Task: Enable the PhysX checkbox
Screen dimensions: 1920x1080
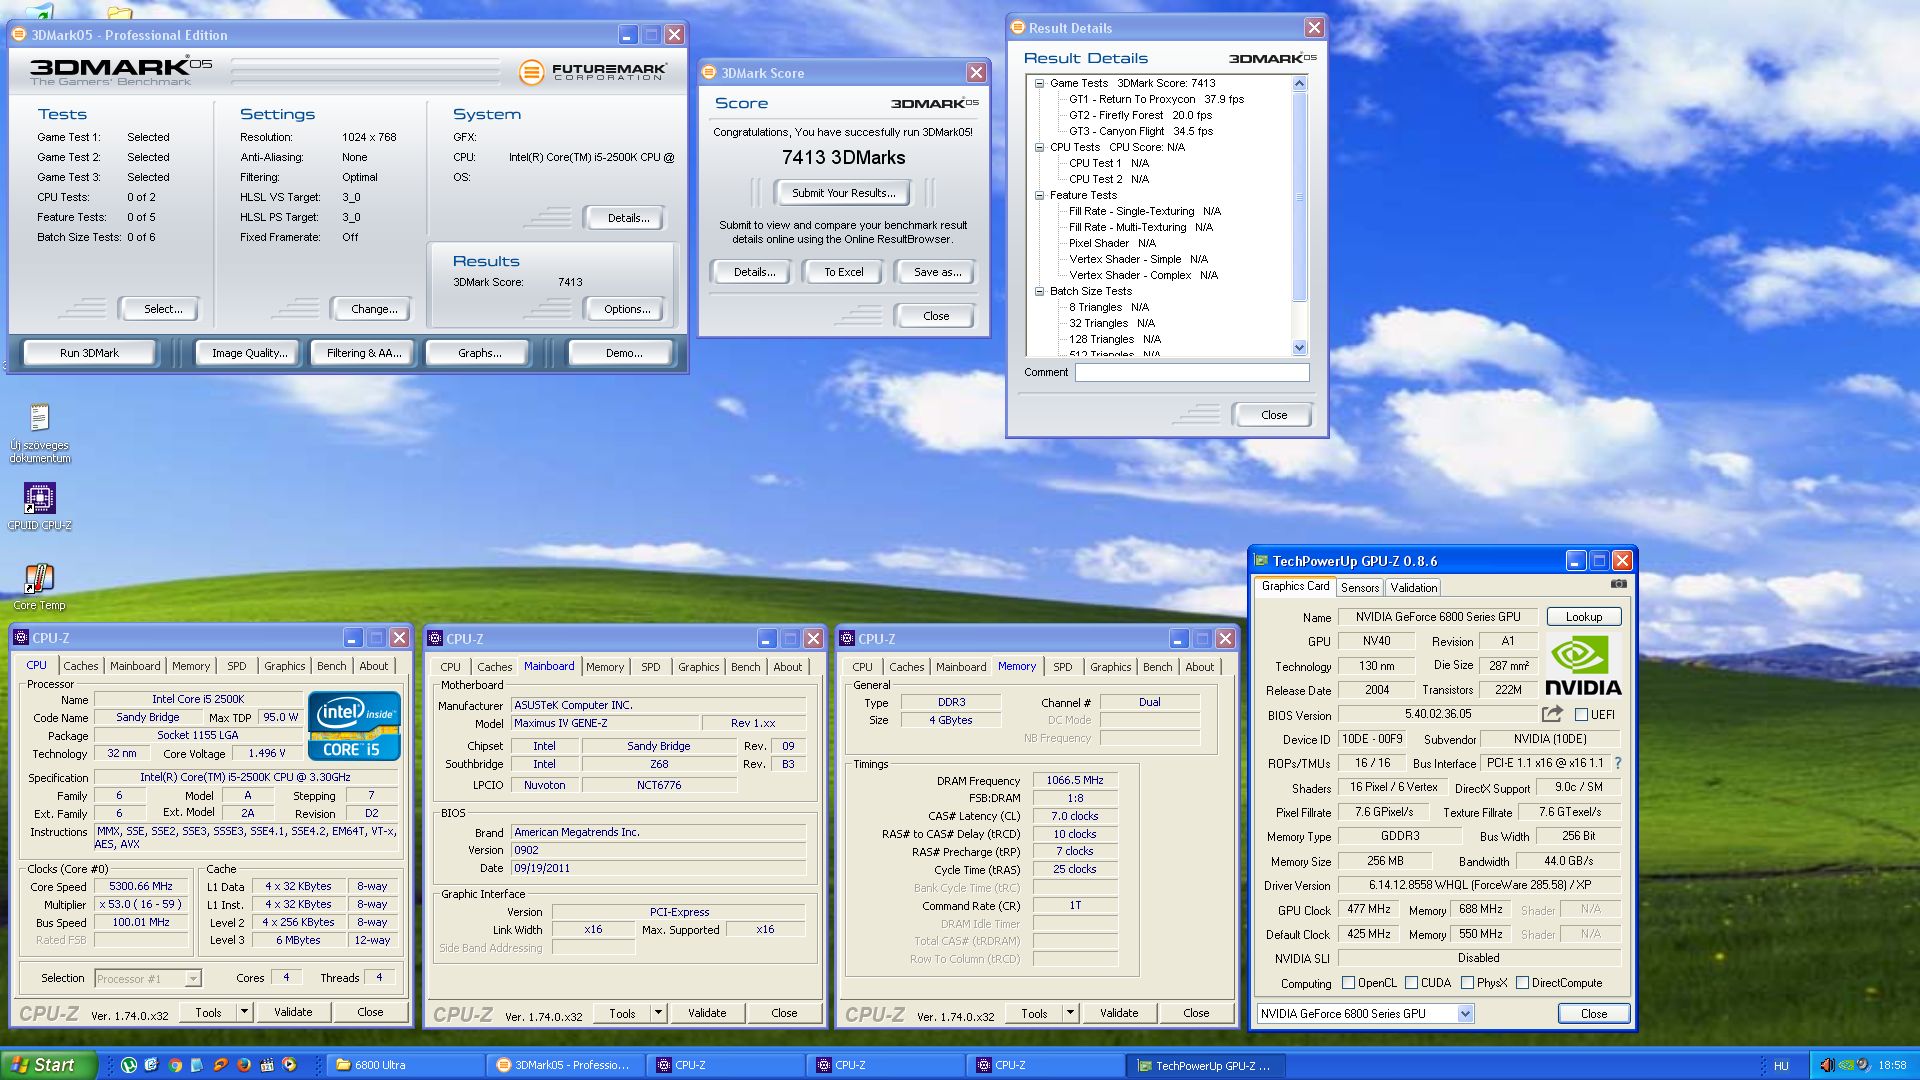Action: coord(1468,983)
